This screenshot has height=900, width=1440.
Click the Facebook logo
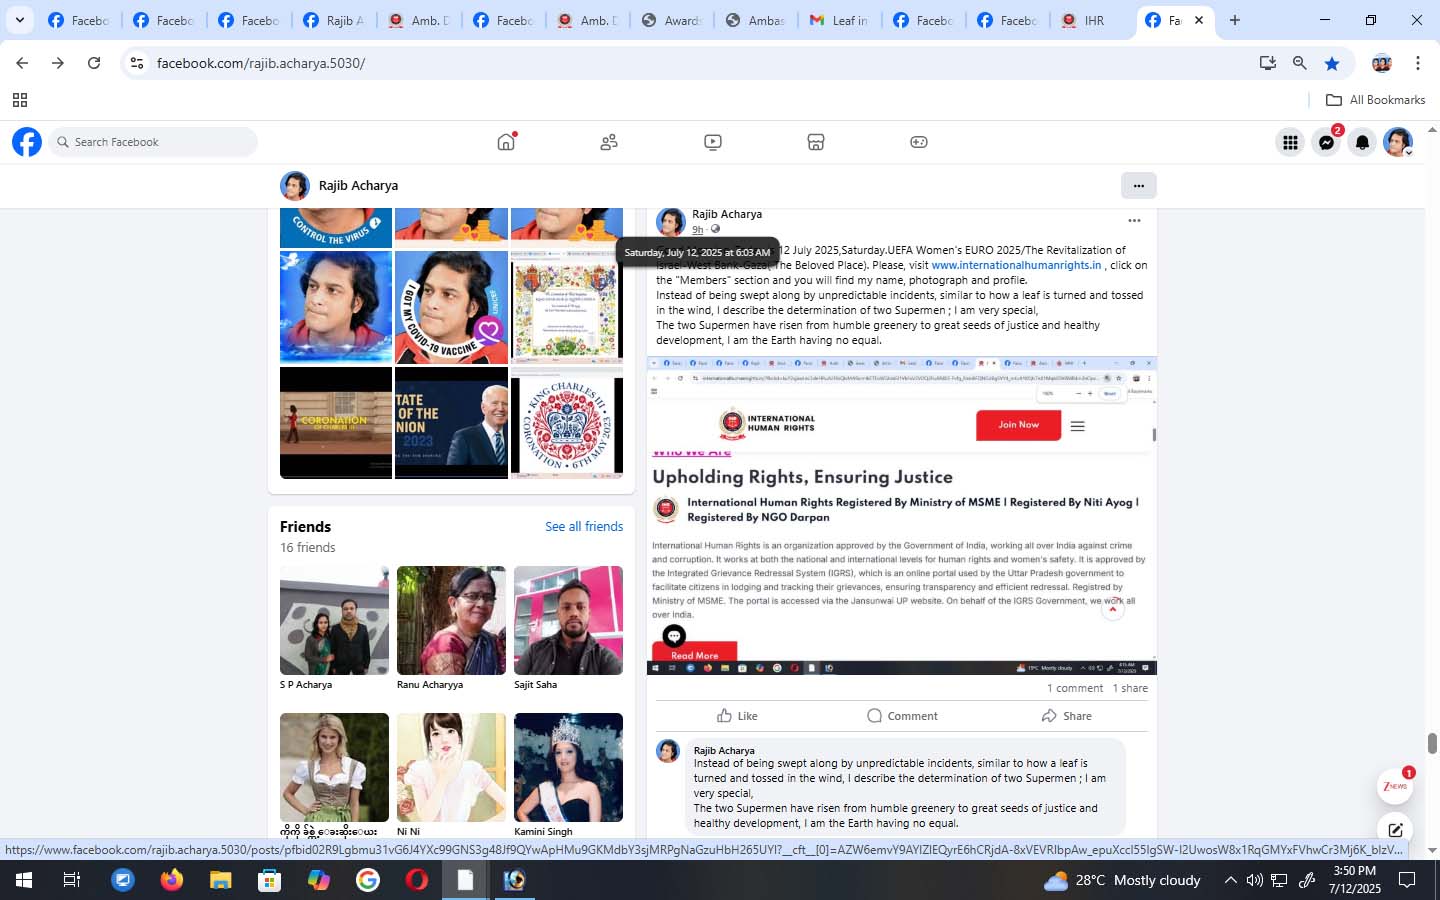27,142
